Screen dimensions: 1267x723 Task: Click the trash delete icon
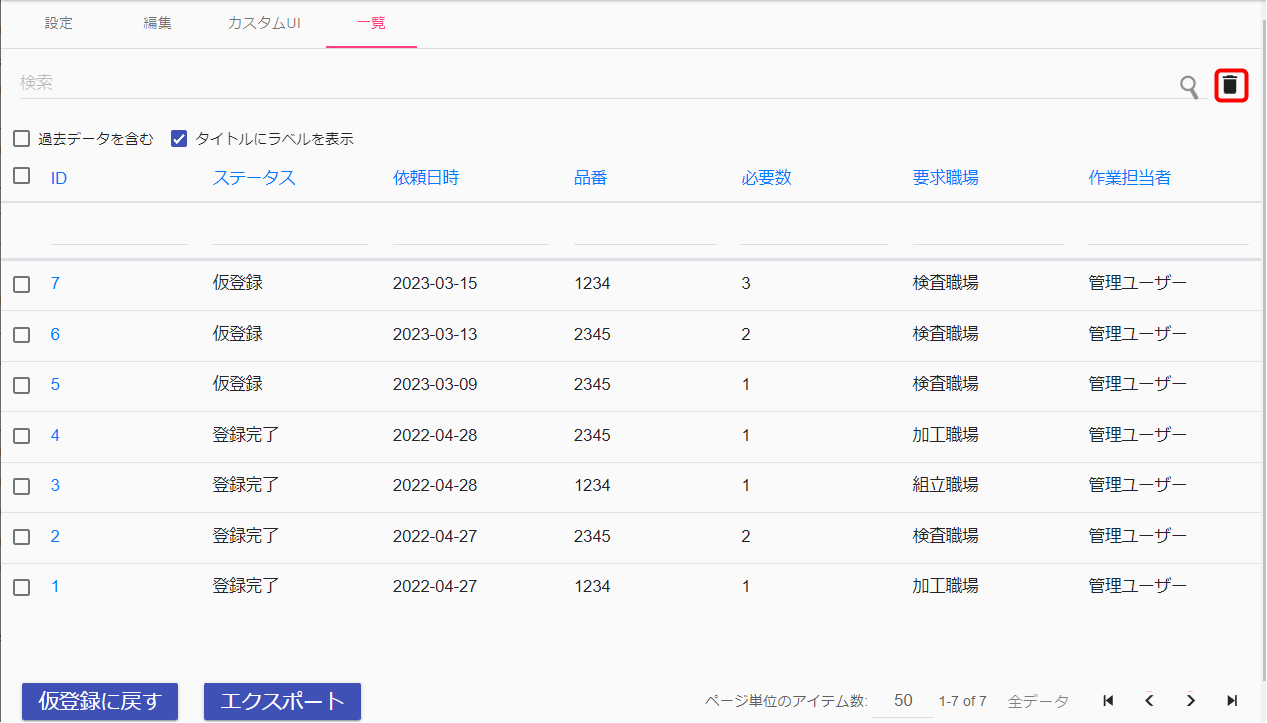point(1230,85)
